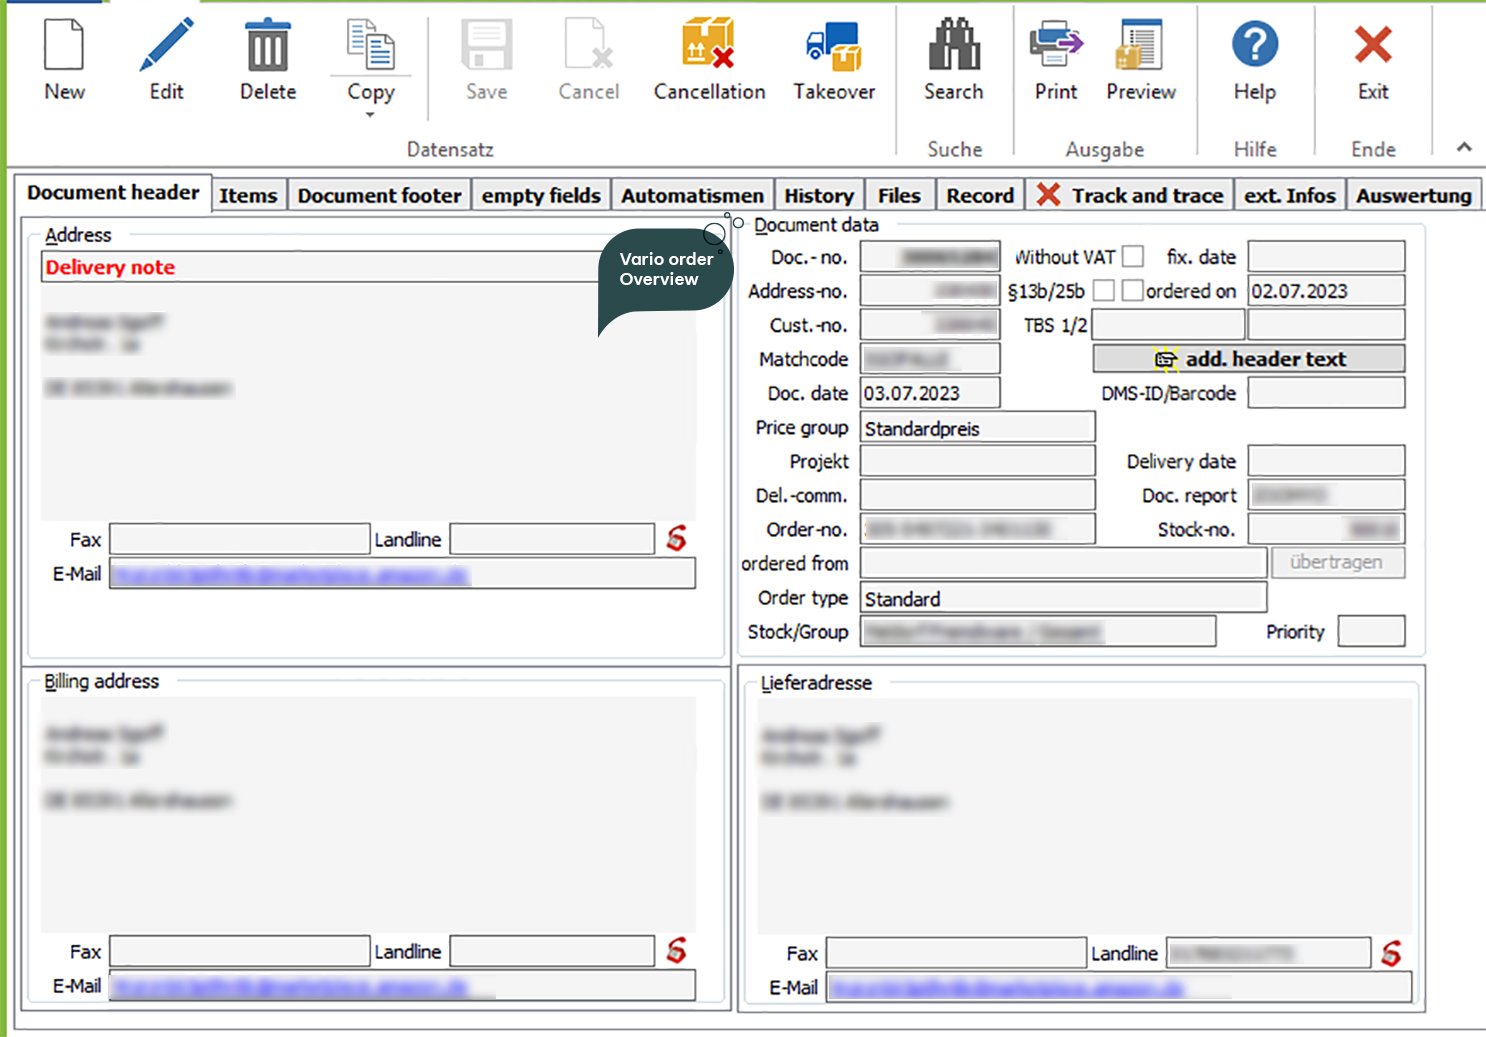Image resolution: width=1486 pixels, height=1037 pixels.
Task: Open the Track and trace tab
Action: point(1131,196)
